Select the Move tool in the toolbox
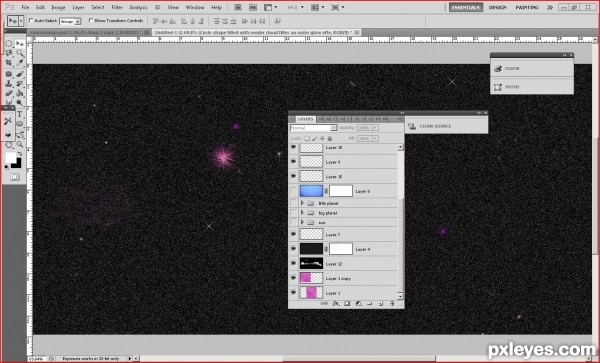The width and height of the screenshot is (600, 363). pos(20,44)
